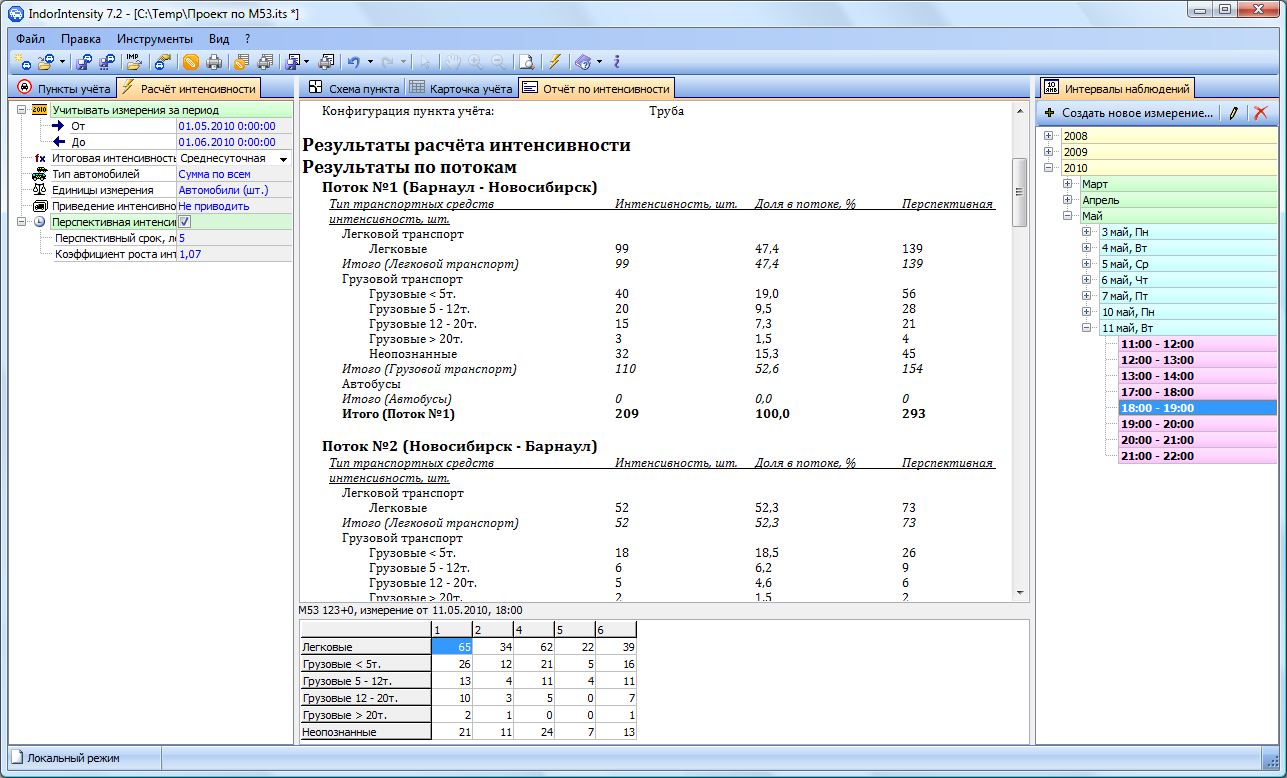Viewport: 1287px width, 778px height.
Task: Click the pencil edit measurement icon
Action: pos(1234,113)
